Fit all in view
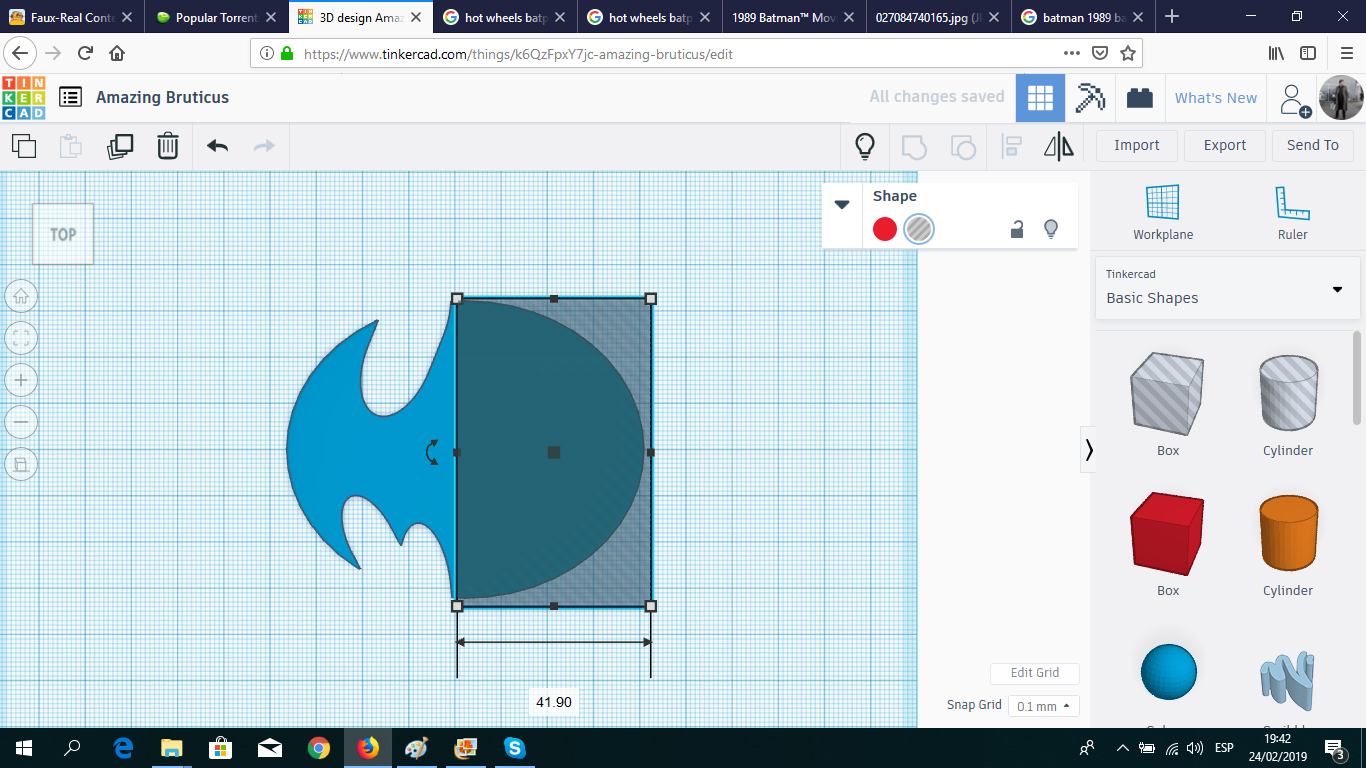The width and height of the screenshot is (1366, 768). click(x=21, y=337)
